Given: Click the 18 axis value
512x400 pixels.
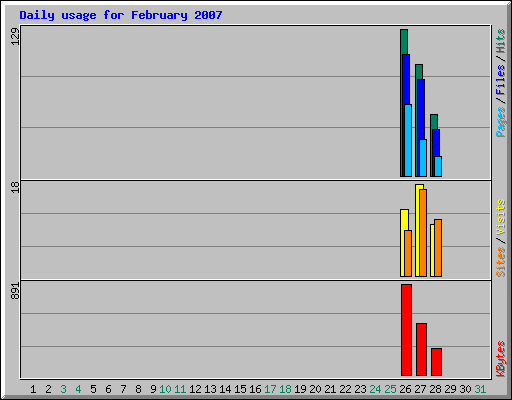Looking at the screenshot, I should pos(15,187).
